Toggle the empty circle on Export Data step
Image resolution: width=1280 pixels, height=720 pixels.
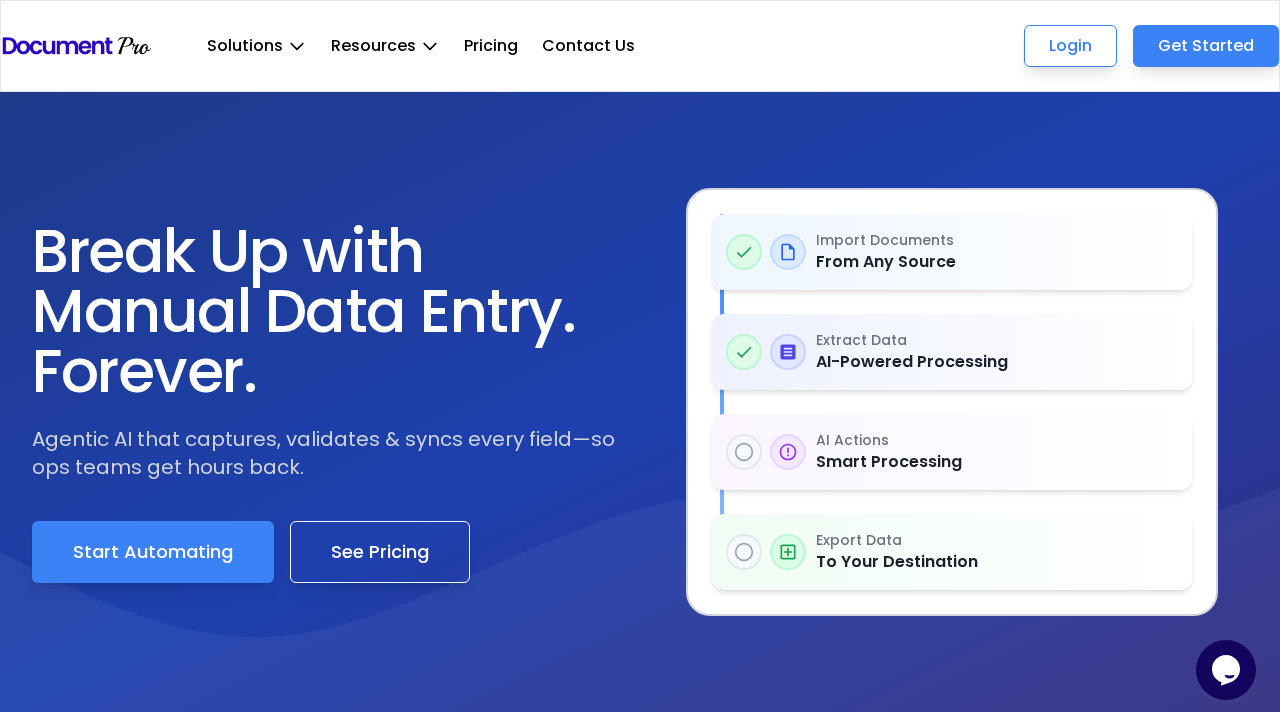click(x=743, y=552)
